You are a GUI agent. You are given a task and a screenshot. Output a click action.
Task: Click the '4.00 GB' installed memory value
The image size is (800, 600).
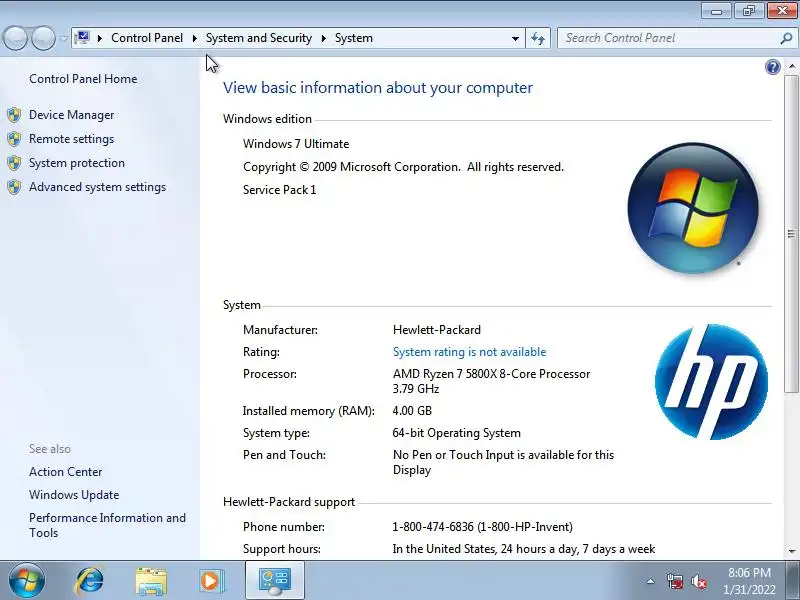(412, 411)
